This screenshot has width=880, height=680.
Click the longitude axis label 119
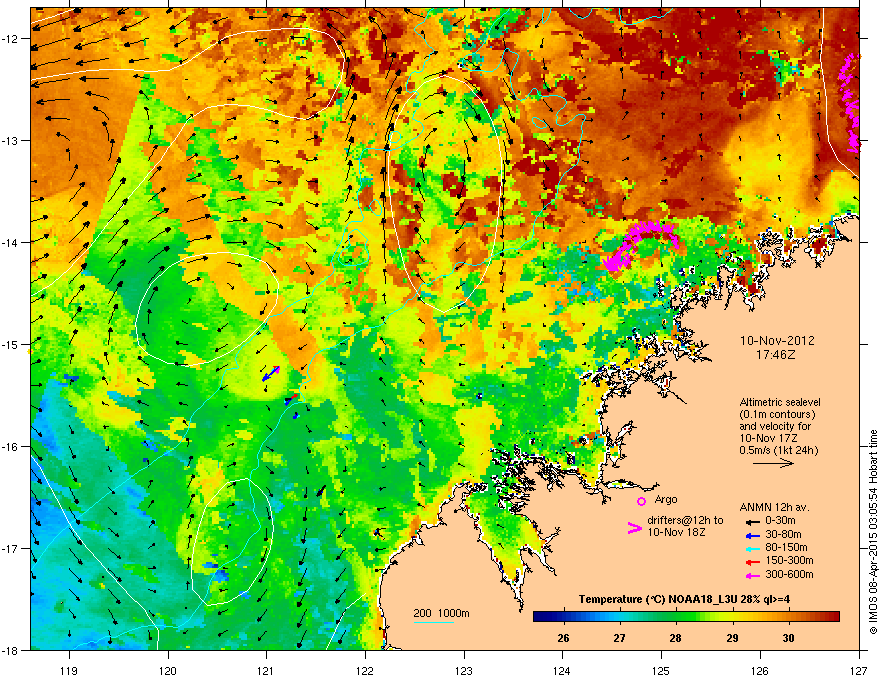[x=70, y=670]
